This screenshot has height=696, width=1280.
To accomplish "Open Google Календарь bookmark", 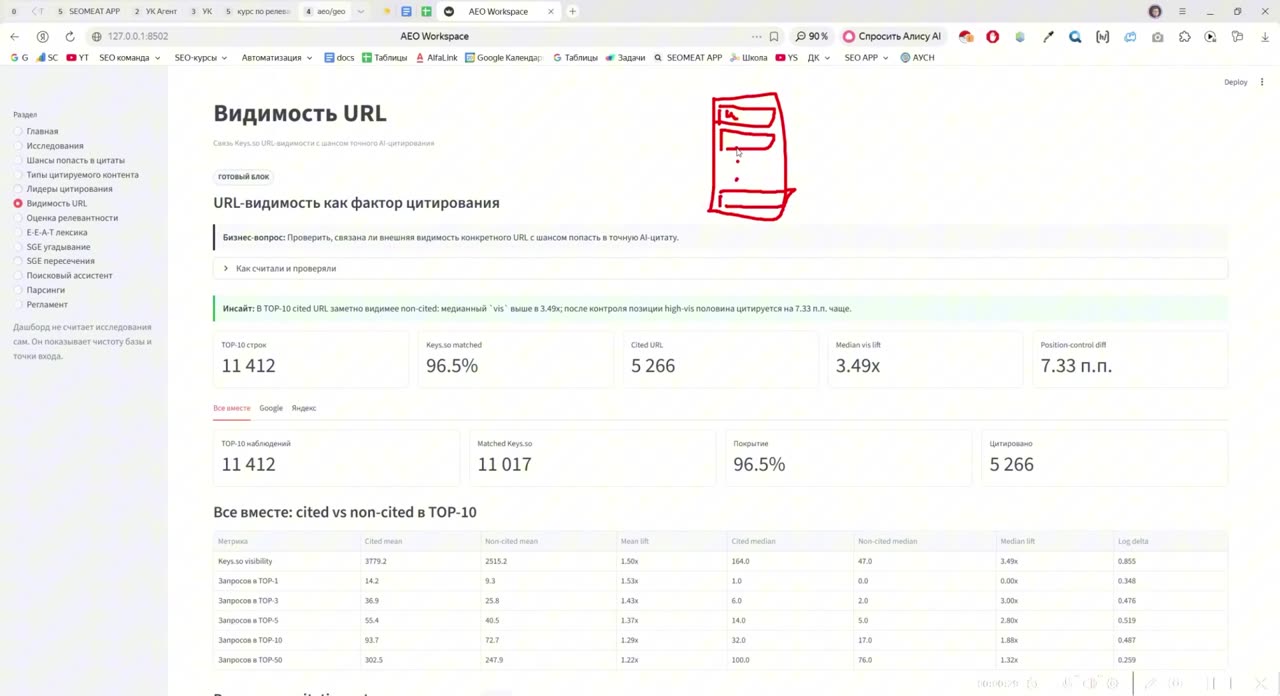I will 503,58.
